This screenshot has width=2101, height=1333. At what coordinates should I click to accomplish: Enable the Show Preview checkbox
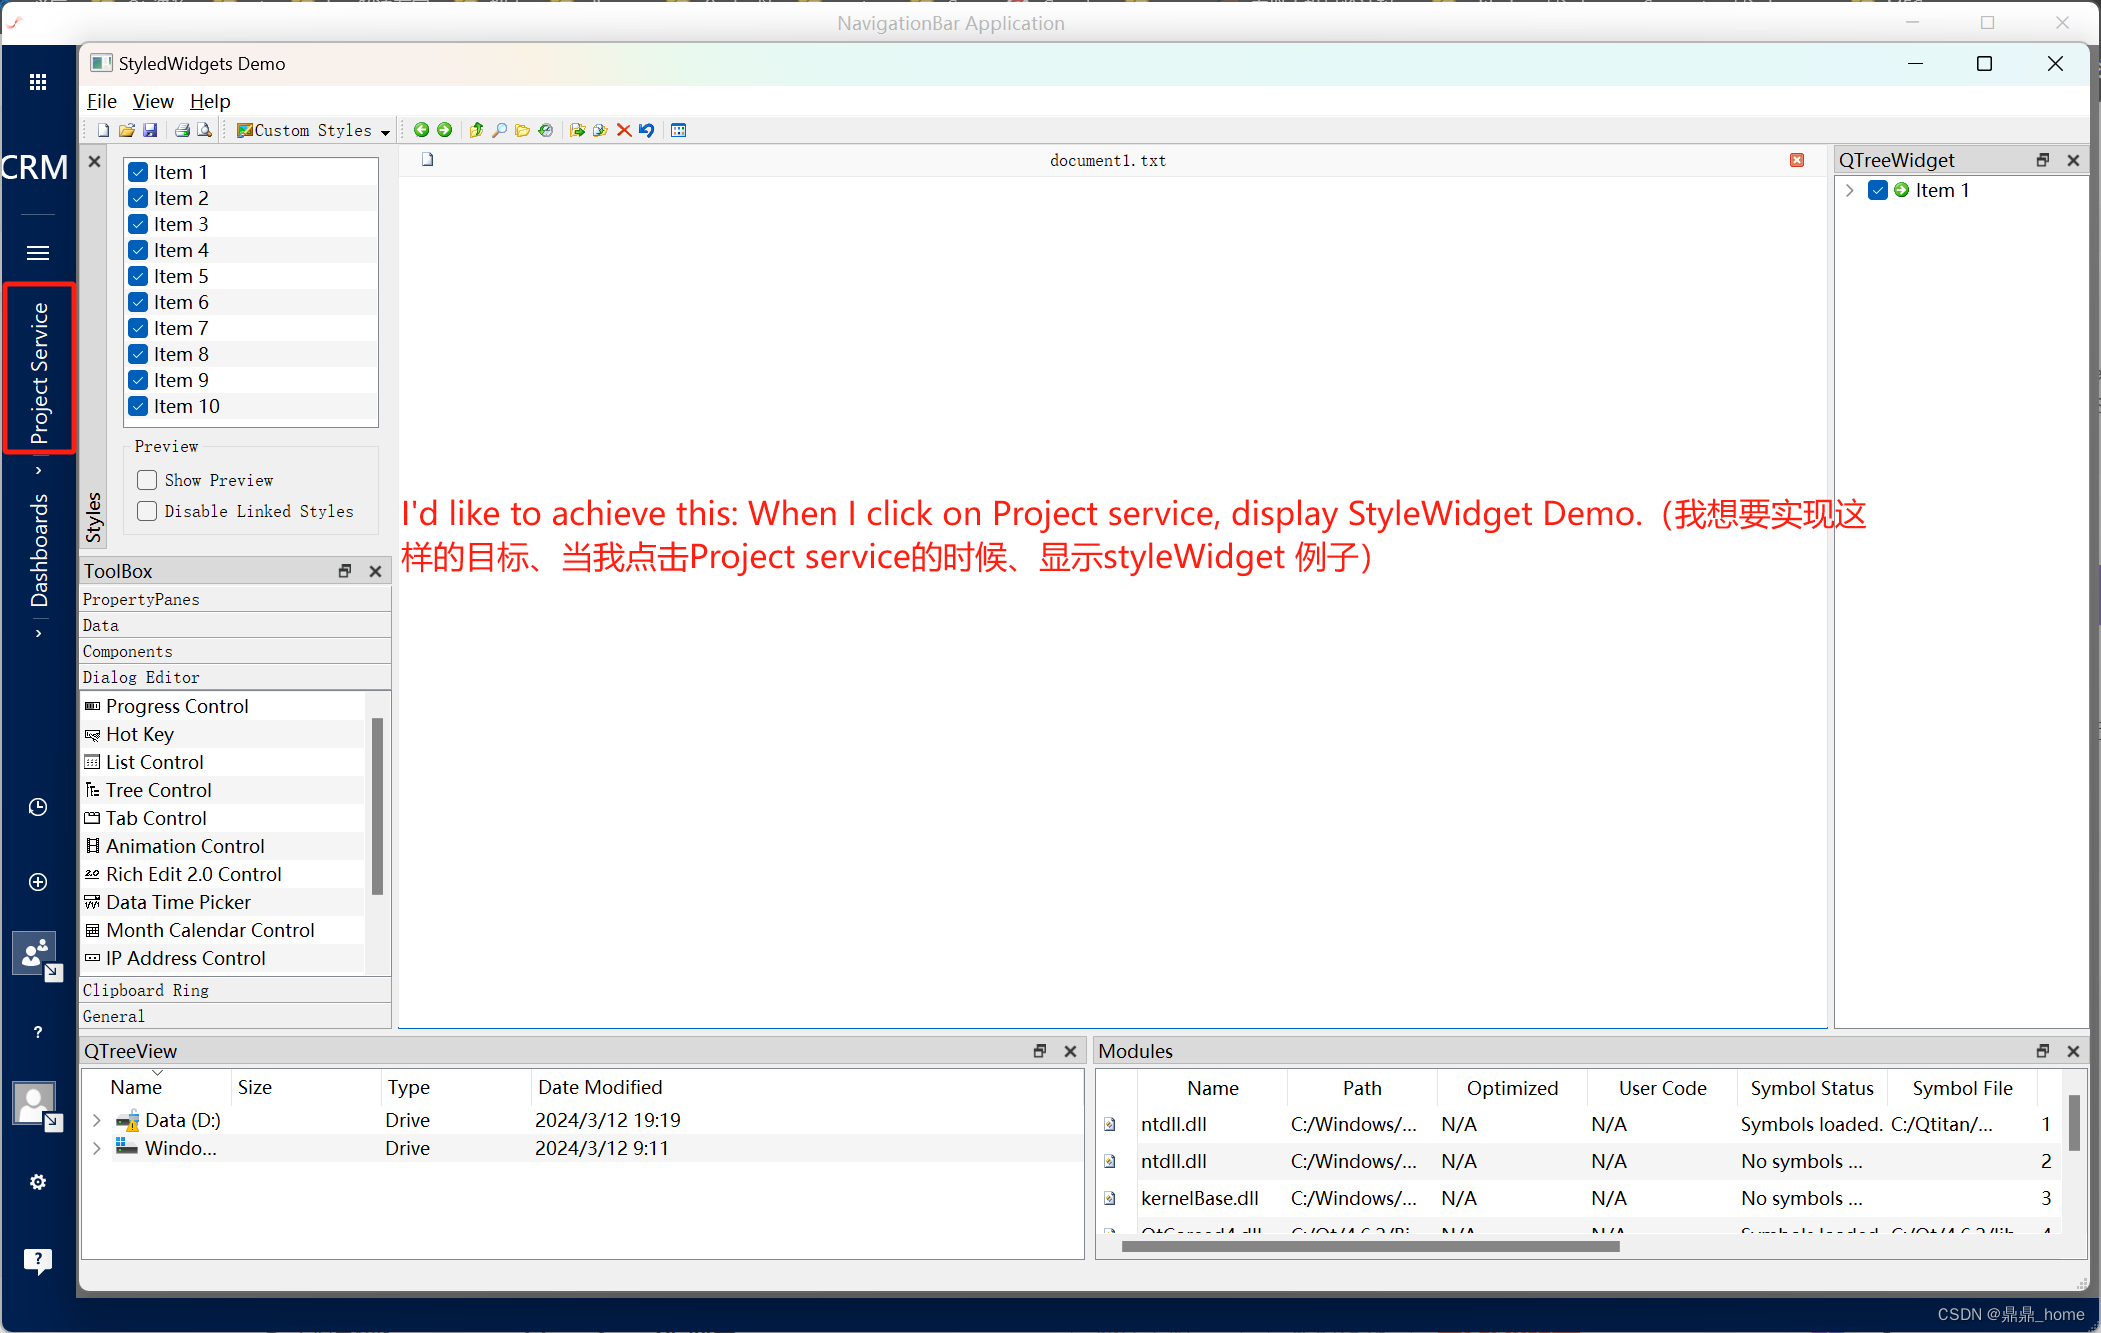tap(147, 480)
